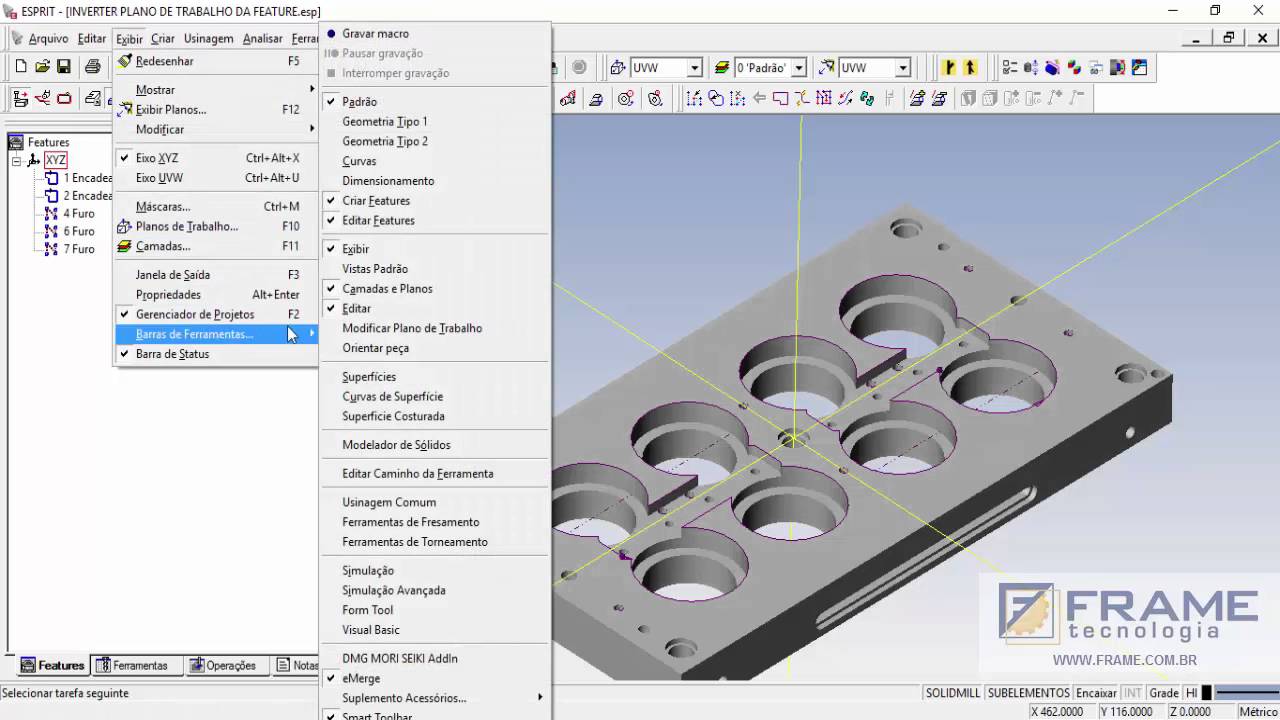Select Gerenciador de Projetos menu entry
The image size is (1280, 720).
216,314
